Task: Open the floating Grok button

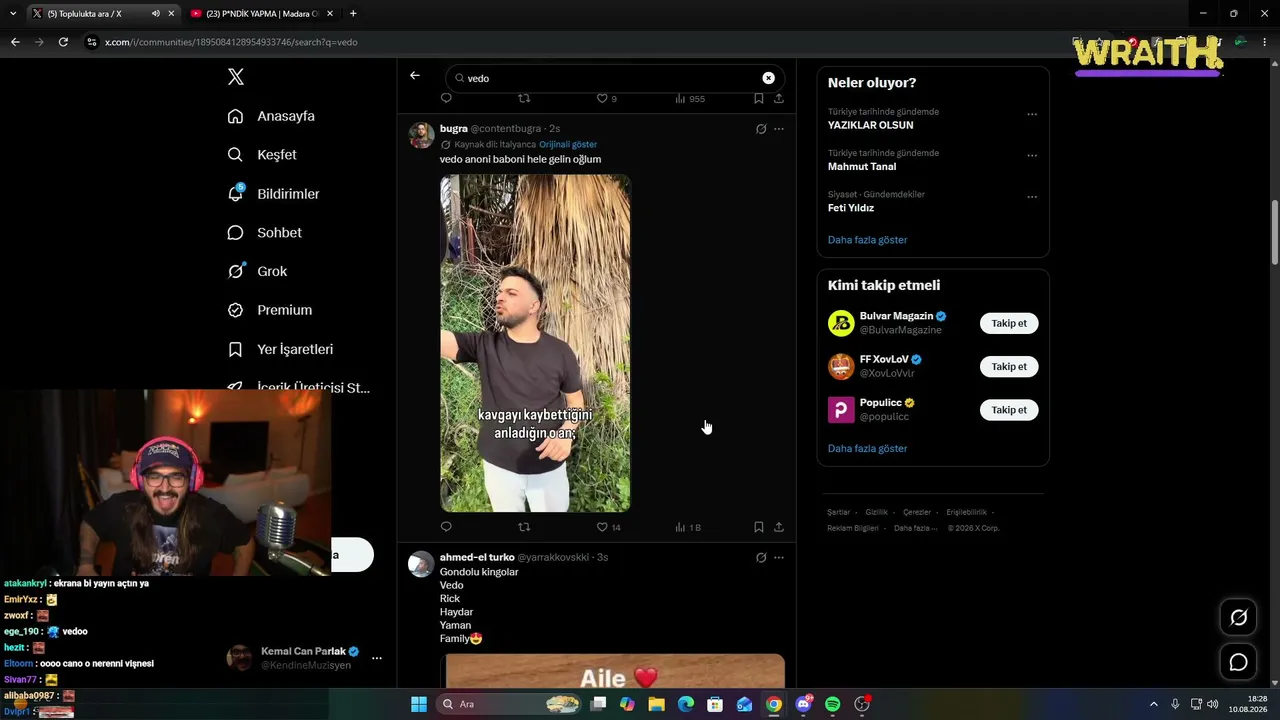Action: (x=1238, y=618)
